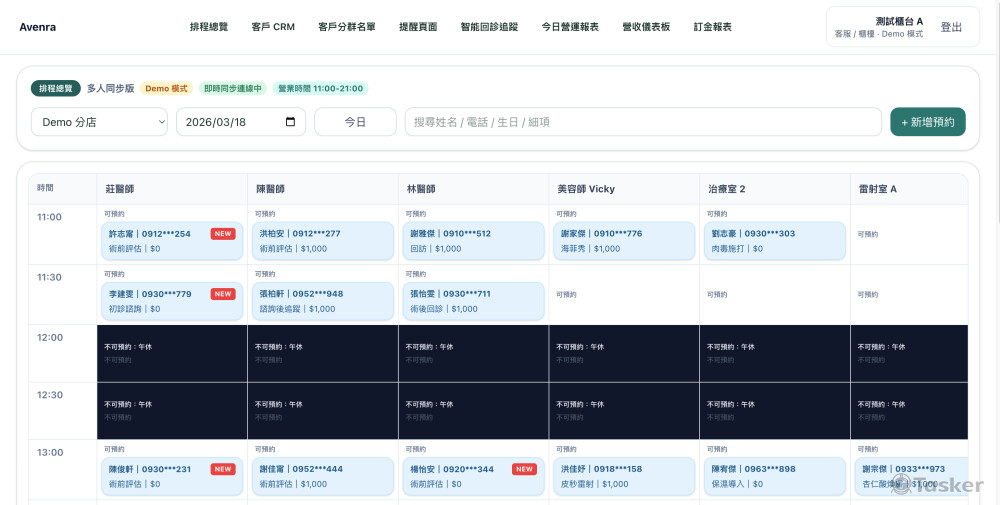The image size is (1000, 505).
Task: Go to 今日營運報表 page
Action: click(570, 27)
